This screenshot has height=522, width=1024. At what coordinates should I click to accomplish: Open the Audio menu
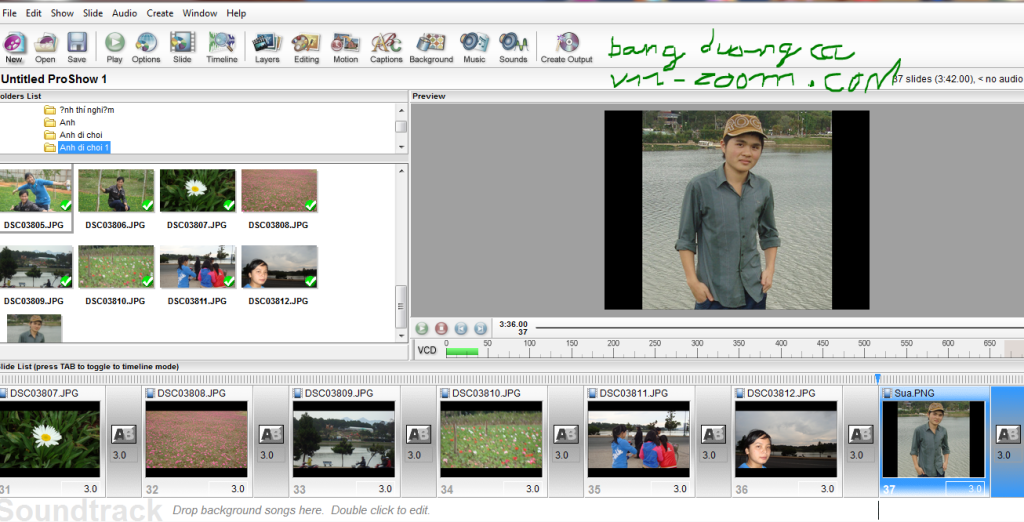(124, 13)
